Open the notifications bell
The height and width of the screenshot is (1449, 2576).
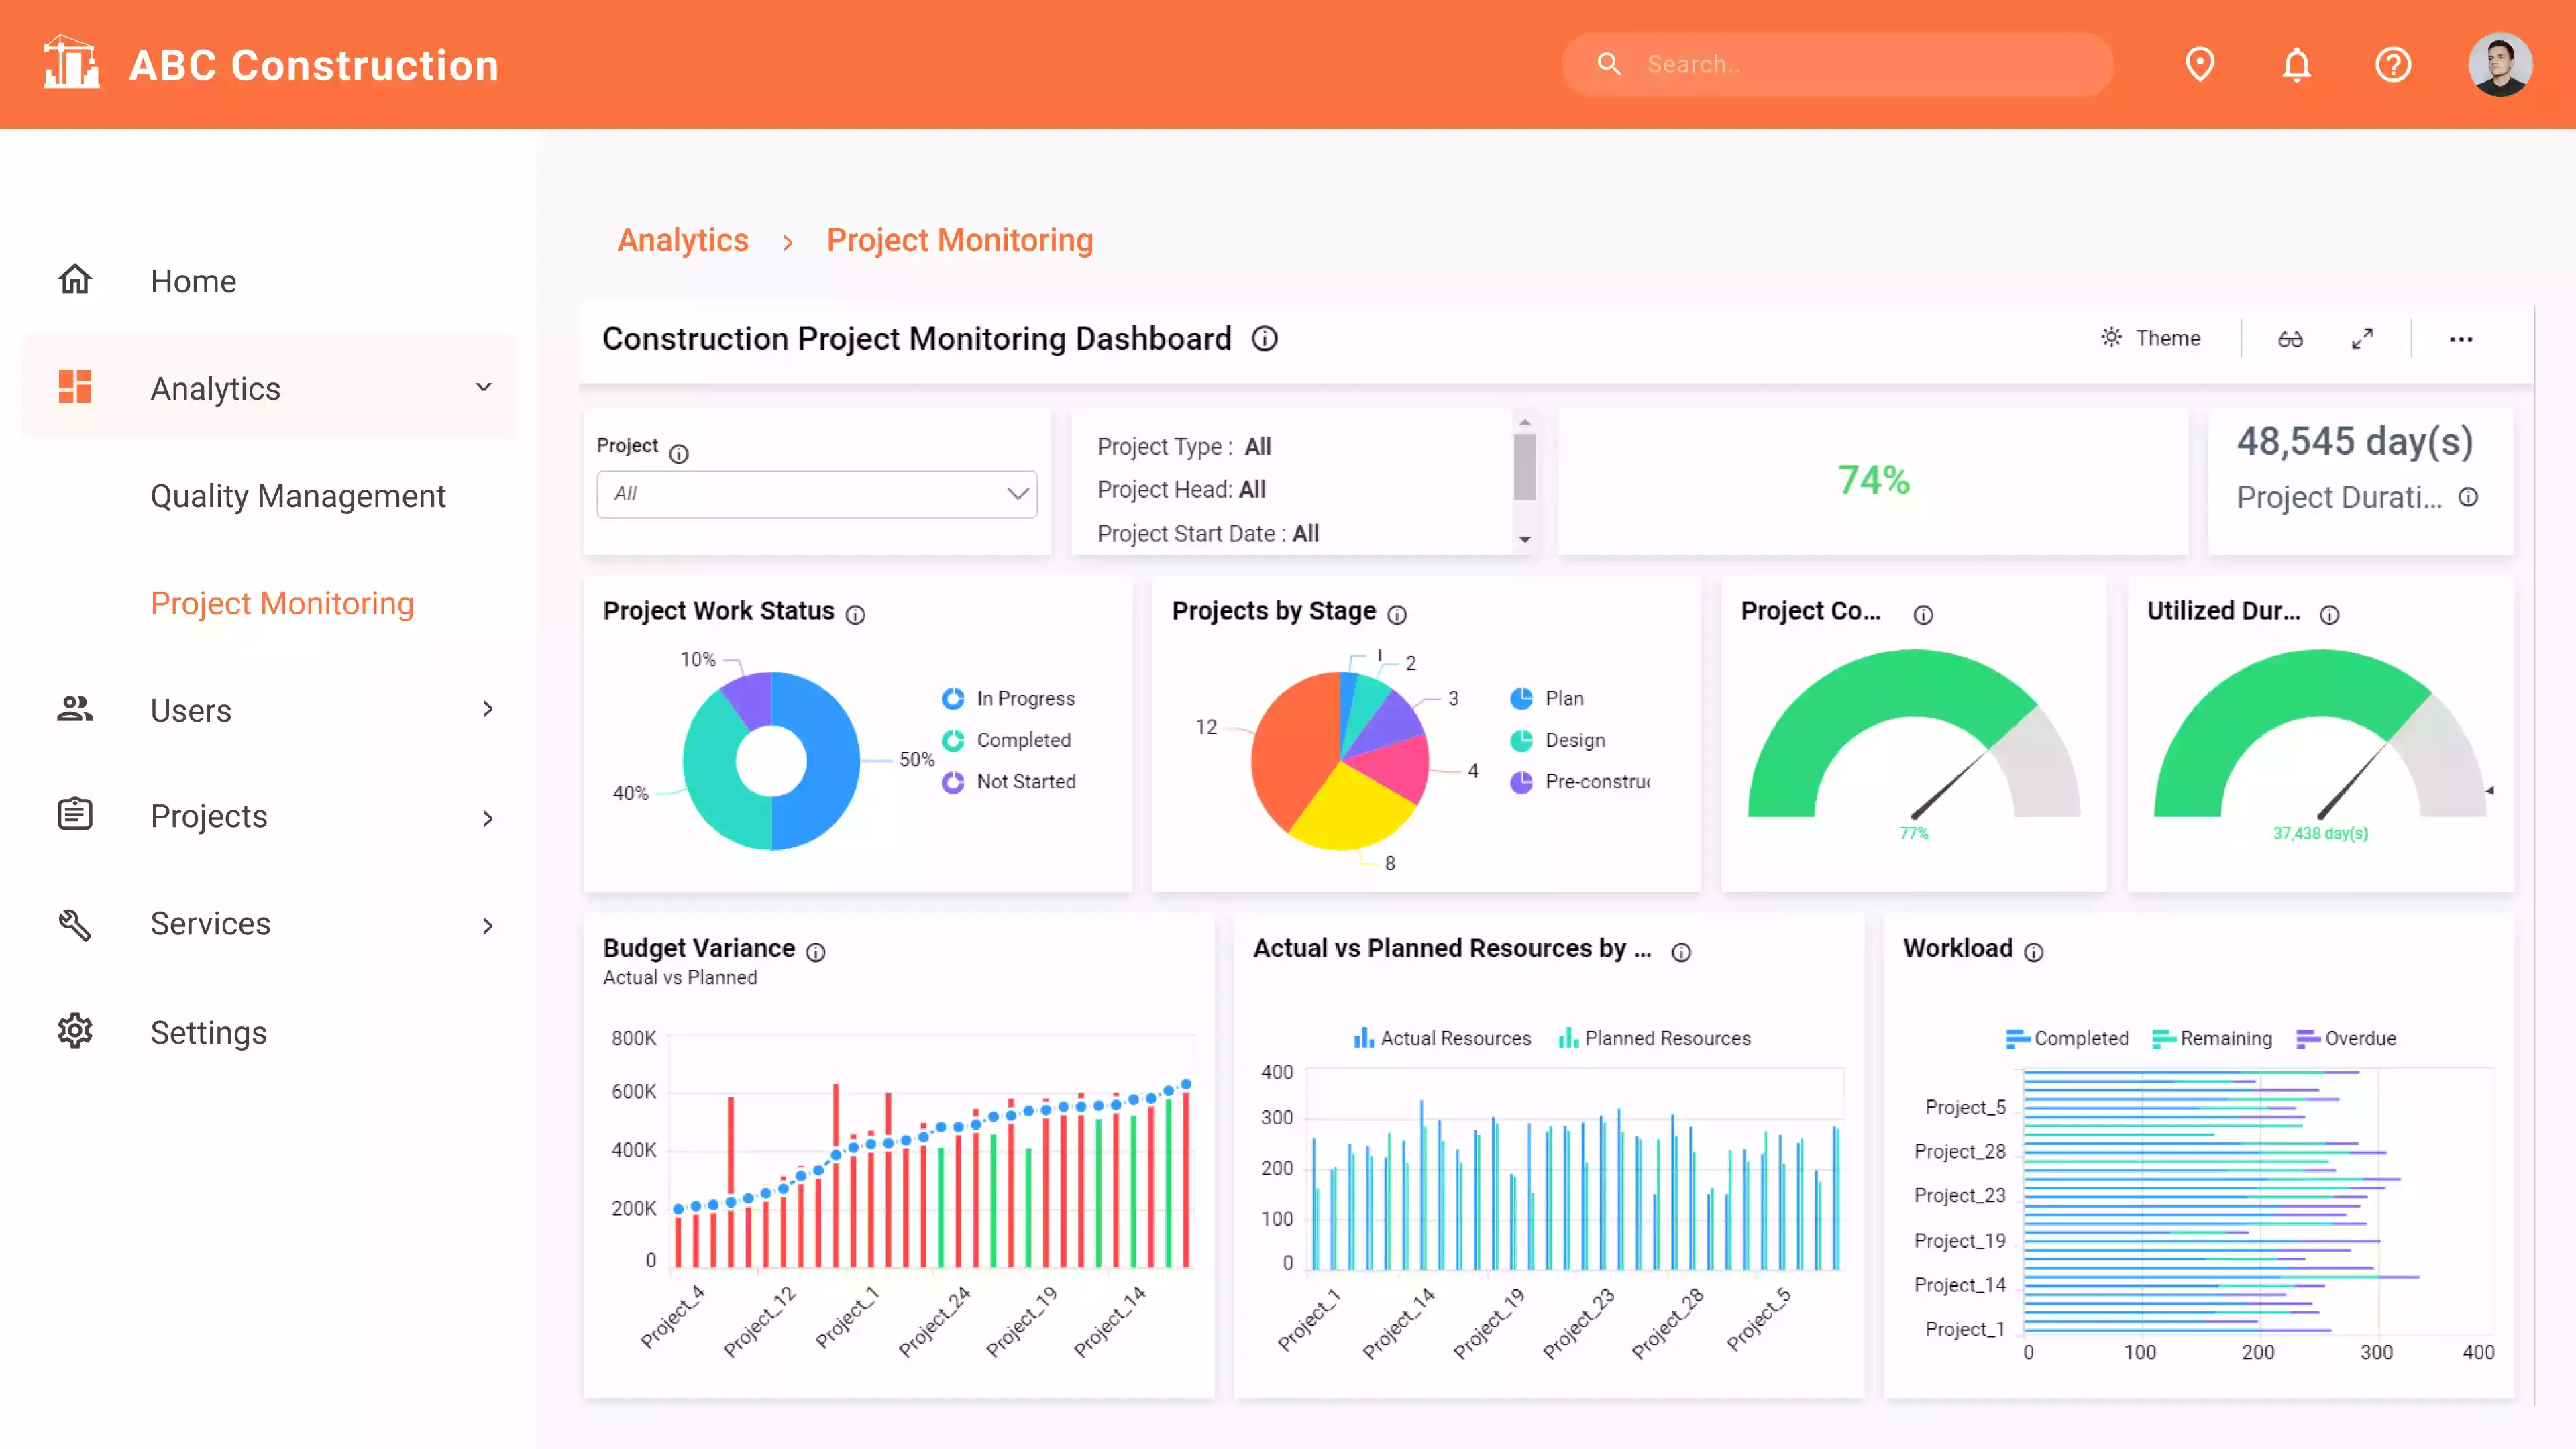(x=2297, y=64)
